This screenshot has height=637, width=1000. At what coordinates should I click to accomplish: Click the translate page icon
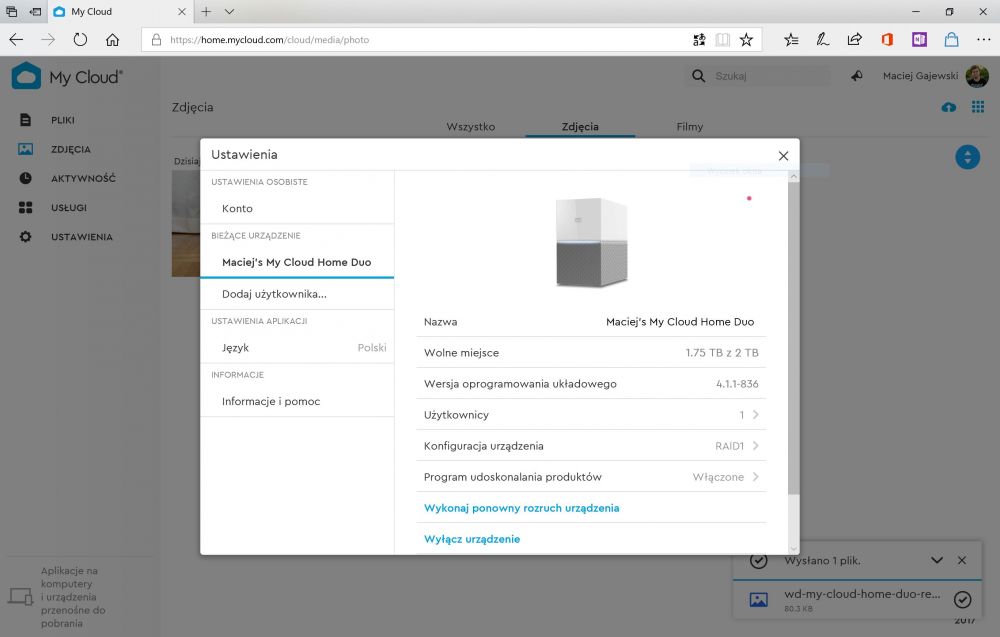699,40
